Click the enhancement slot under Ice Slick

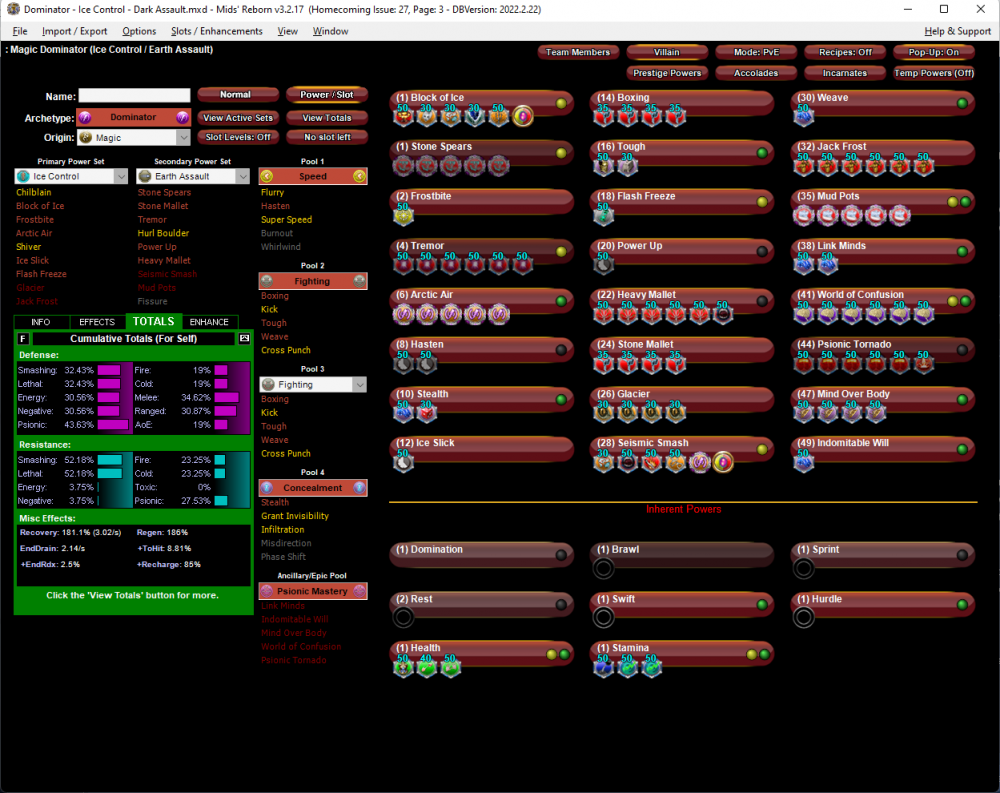click(405, 462)
